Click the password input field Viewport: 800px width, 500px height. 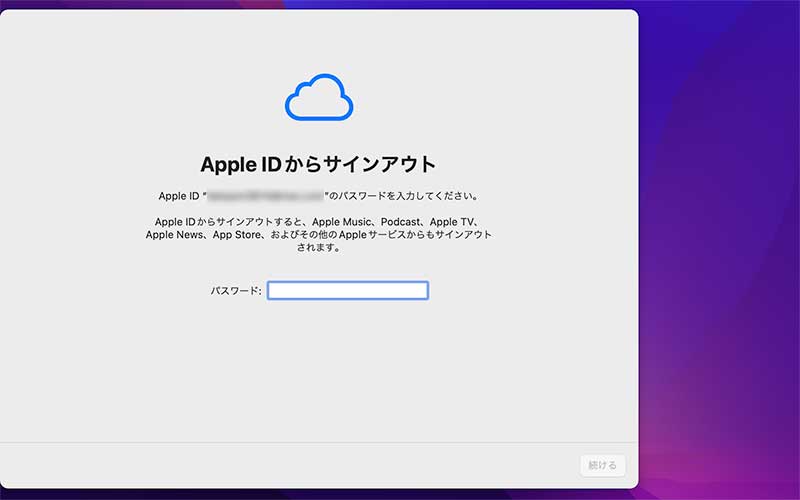(348, 290)
